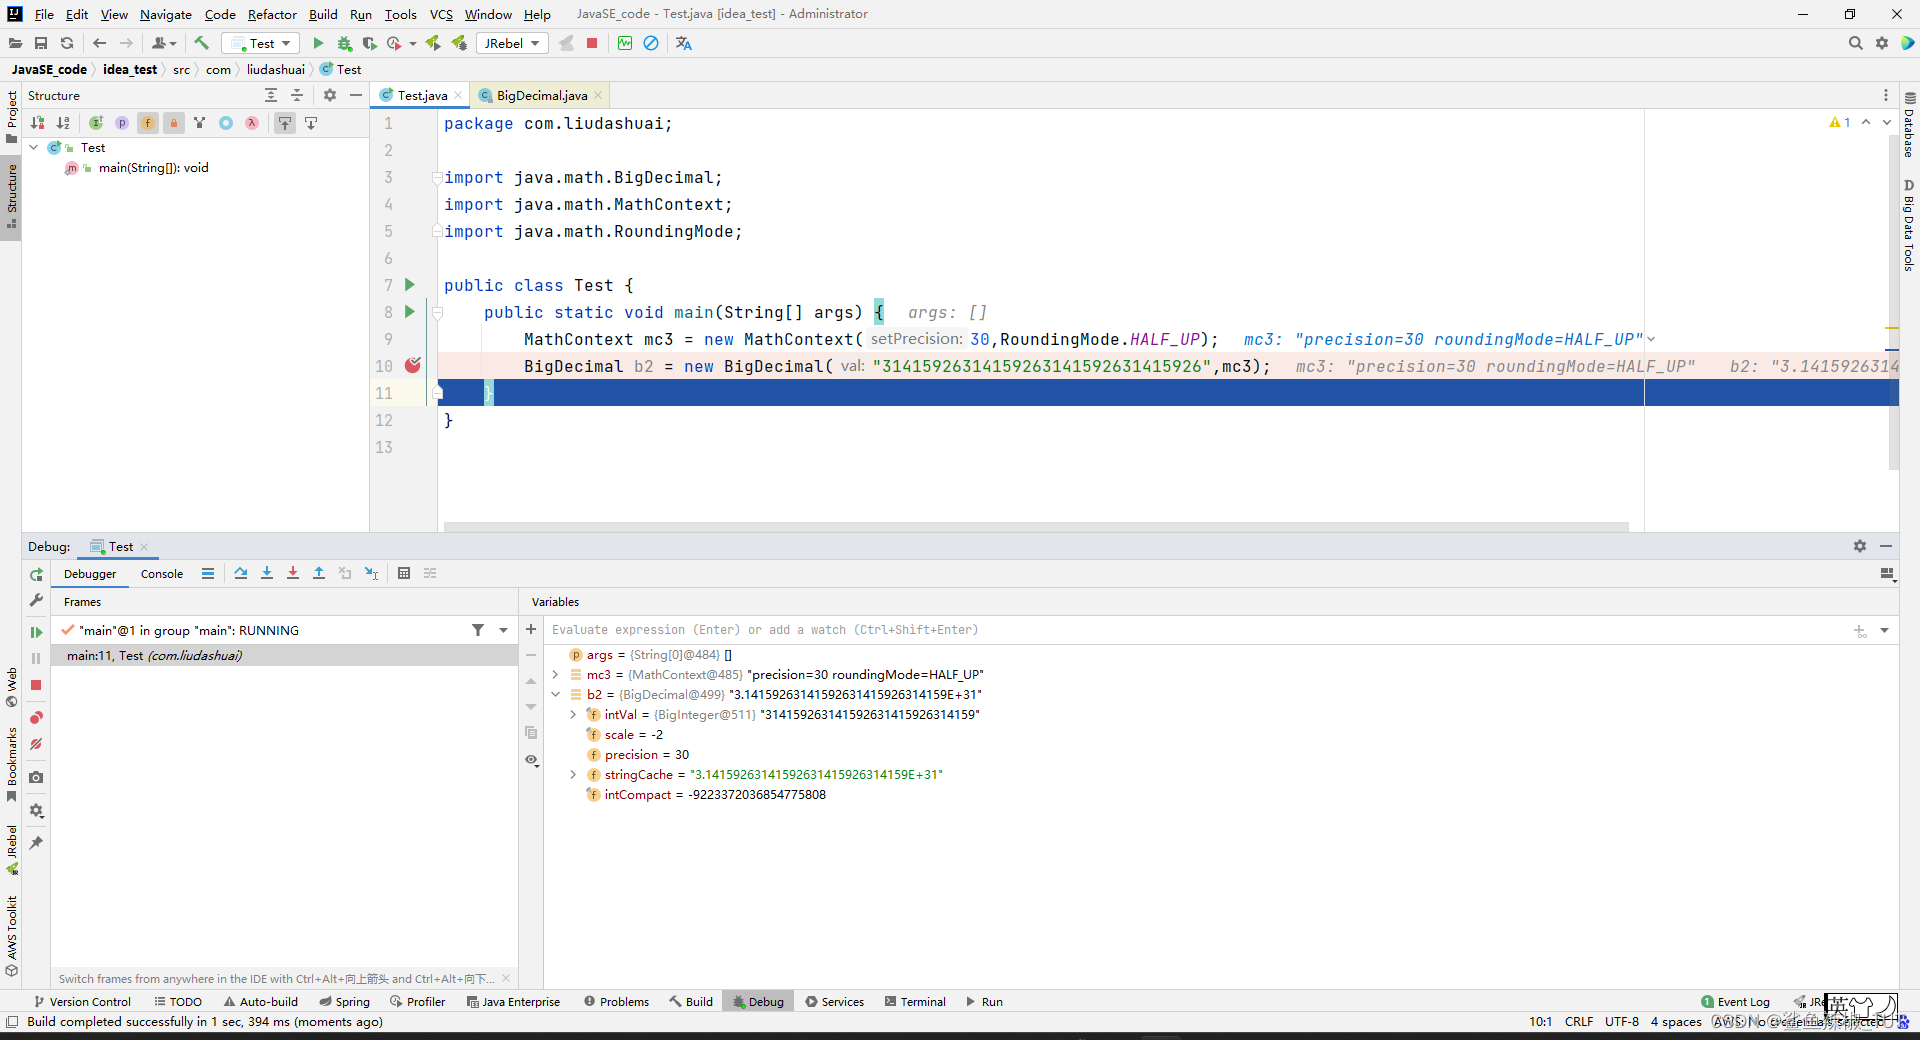The image size is (1920, 1040).
Task: Add a new watch with plus icon
Action: (x=531, y=629)
